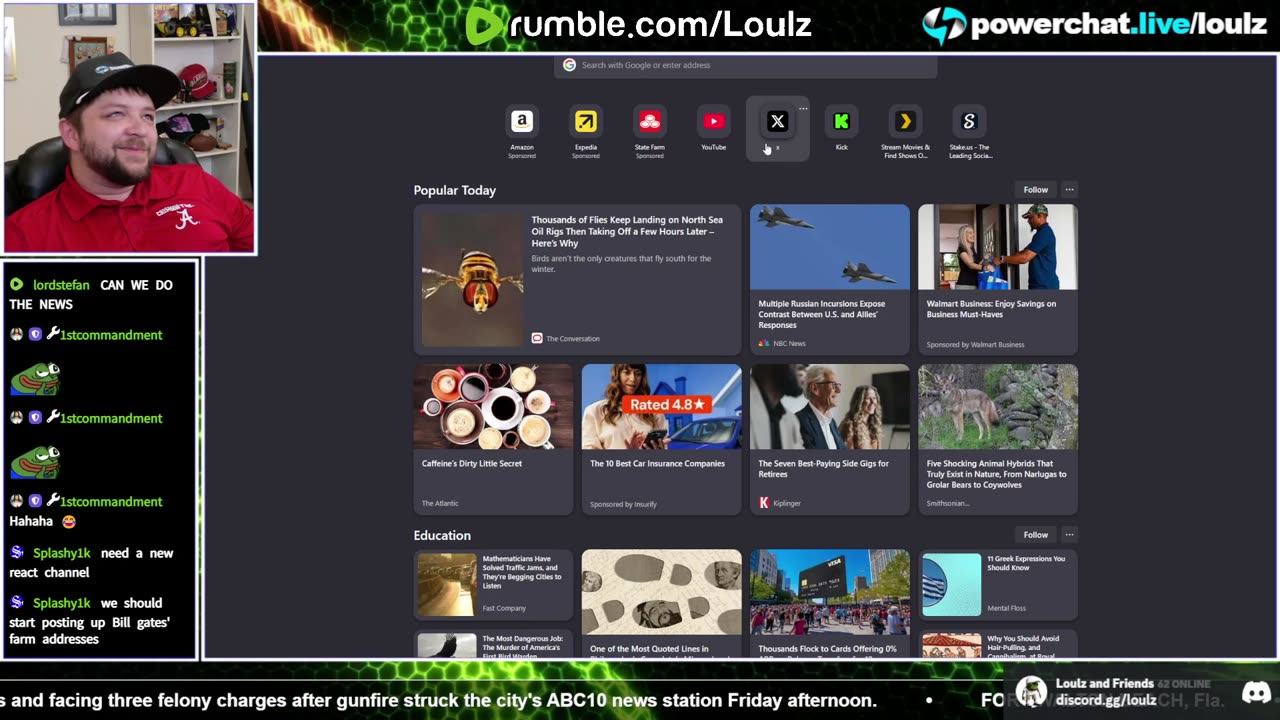The image size is (1280, 720).
Task: Click The Atlantic source label
Action: click(x=440, y=503)
